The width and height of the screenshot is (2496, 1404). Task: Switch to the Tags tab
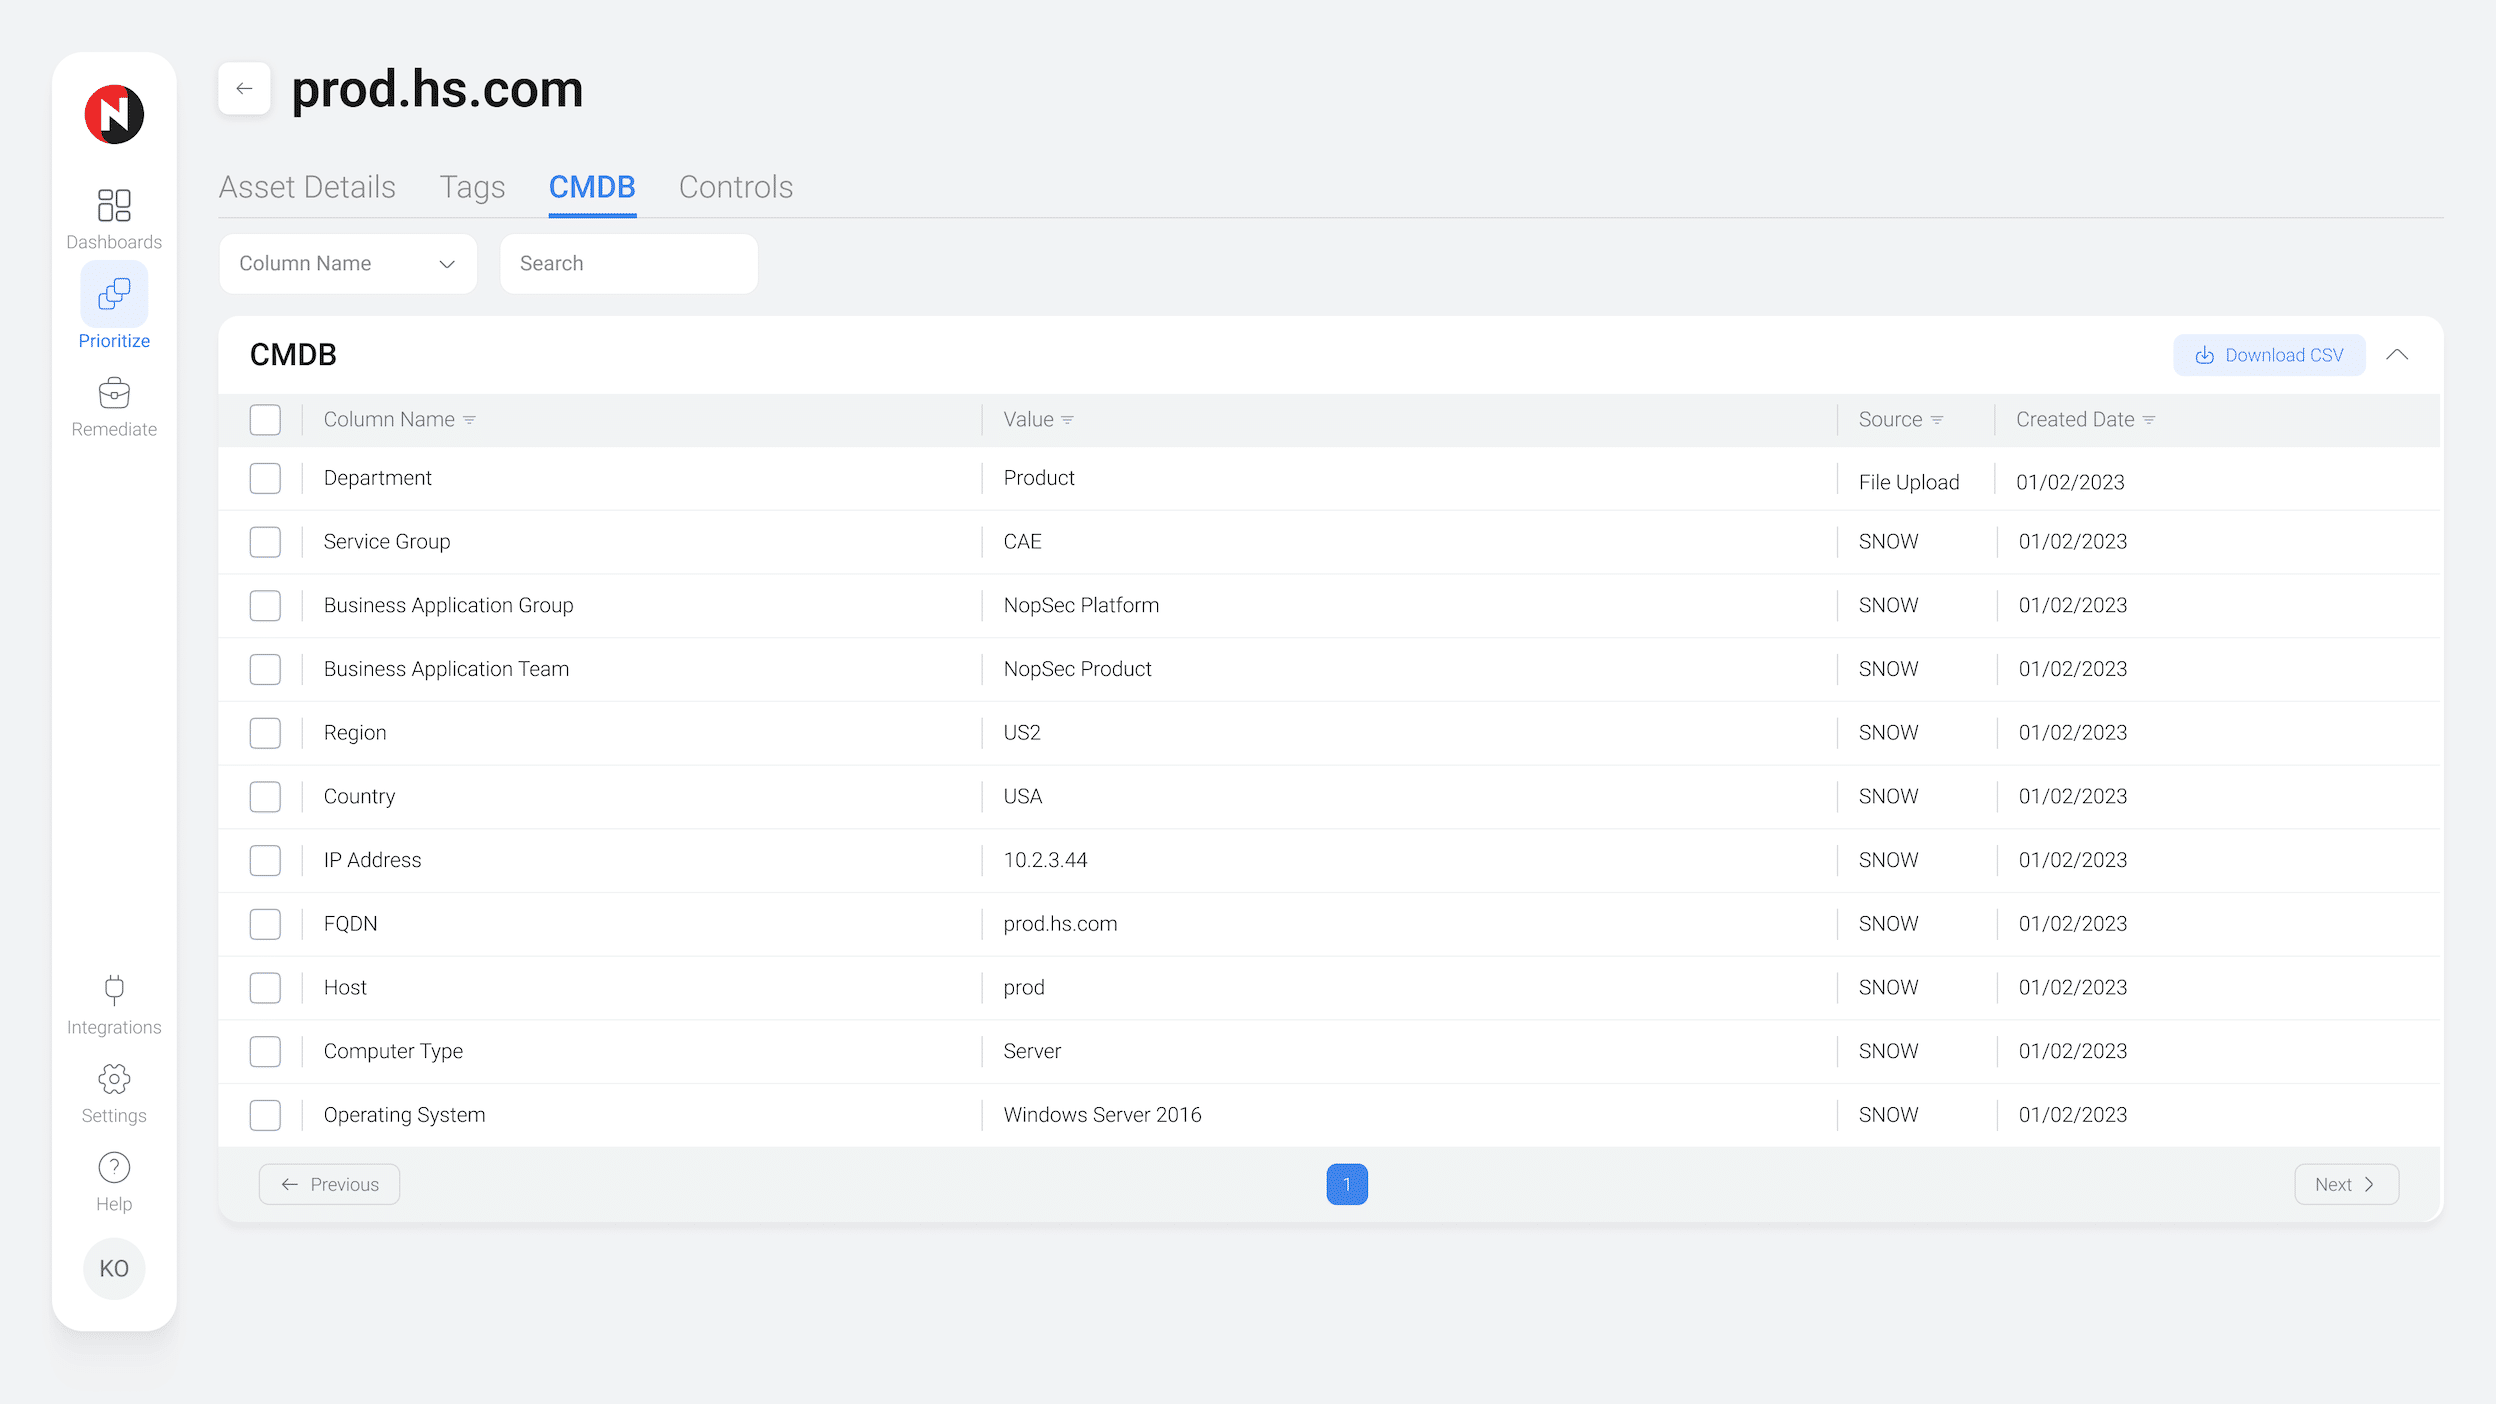pyautogui.click(x=472, y=187)
